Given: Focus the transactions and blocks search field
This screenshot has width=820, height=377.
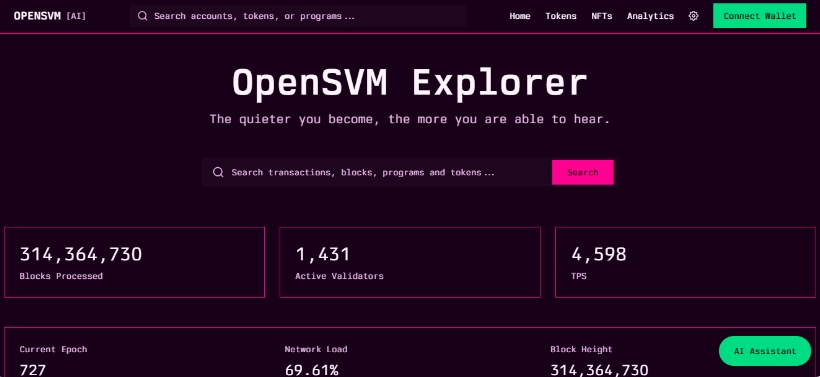Looking at the screenshot, I should click(377, 173).
